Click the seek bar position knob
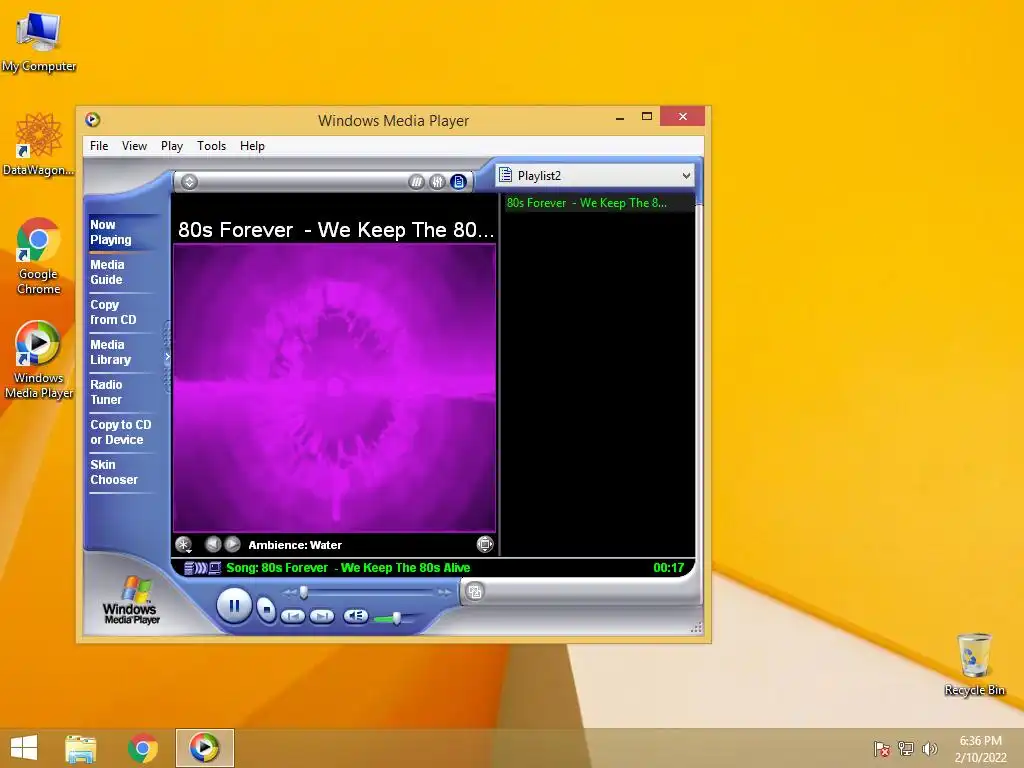1024x768 pixels. 304,592
